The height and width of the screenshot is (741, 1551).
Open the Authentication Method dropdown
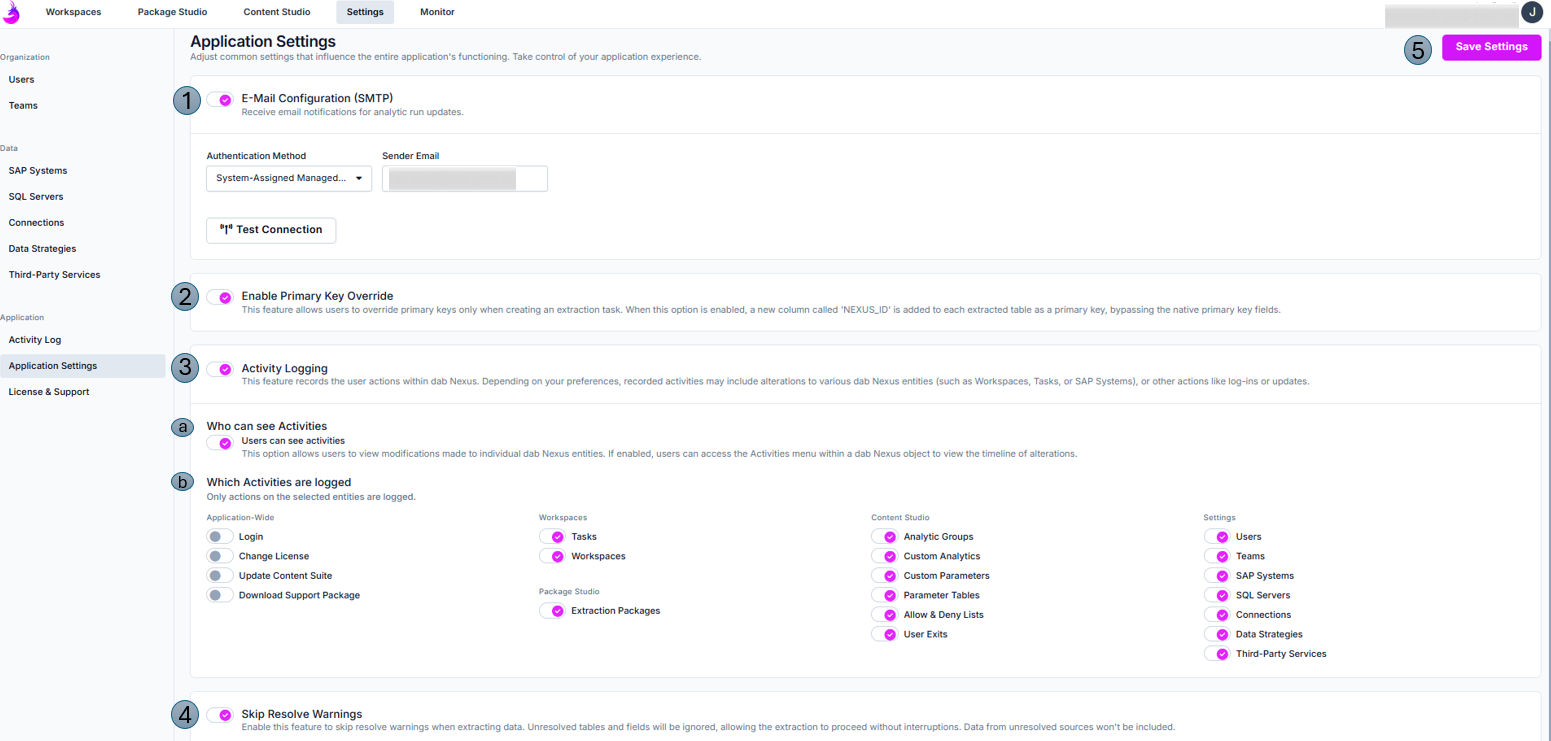(289, 178)
